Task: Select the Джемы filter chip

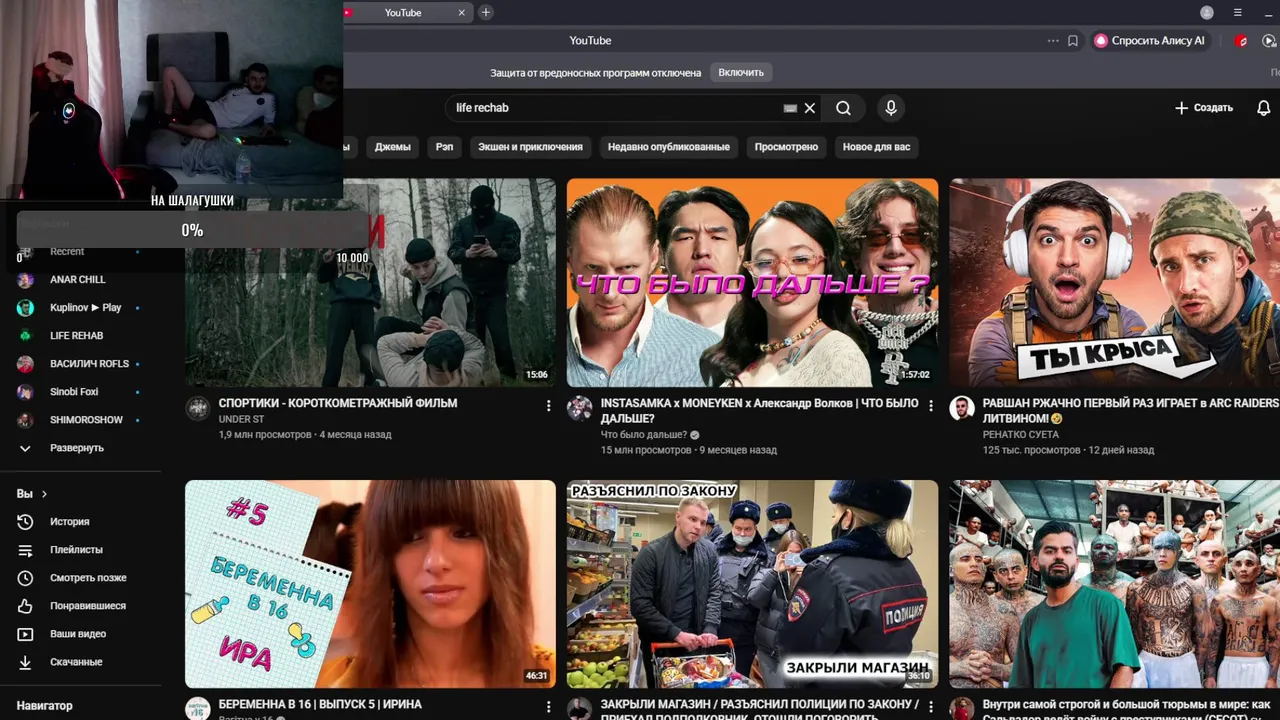Action: [x=392, y=147]
